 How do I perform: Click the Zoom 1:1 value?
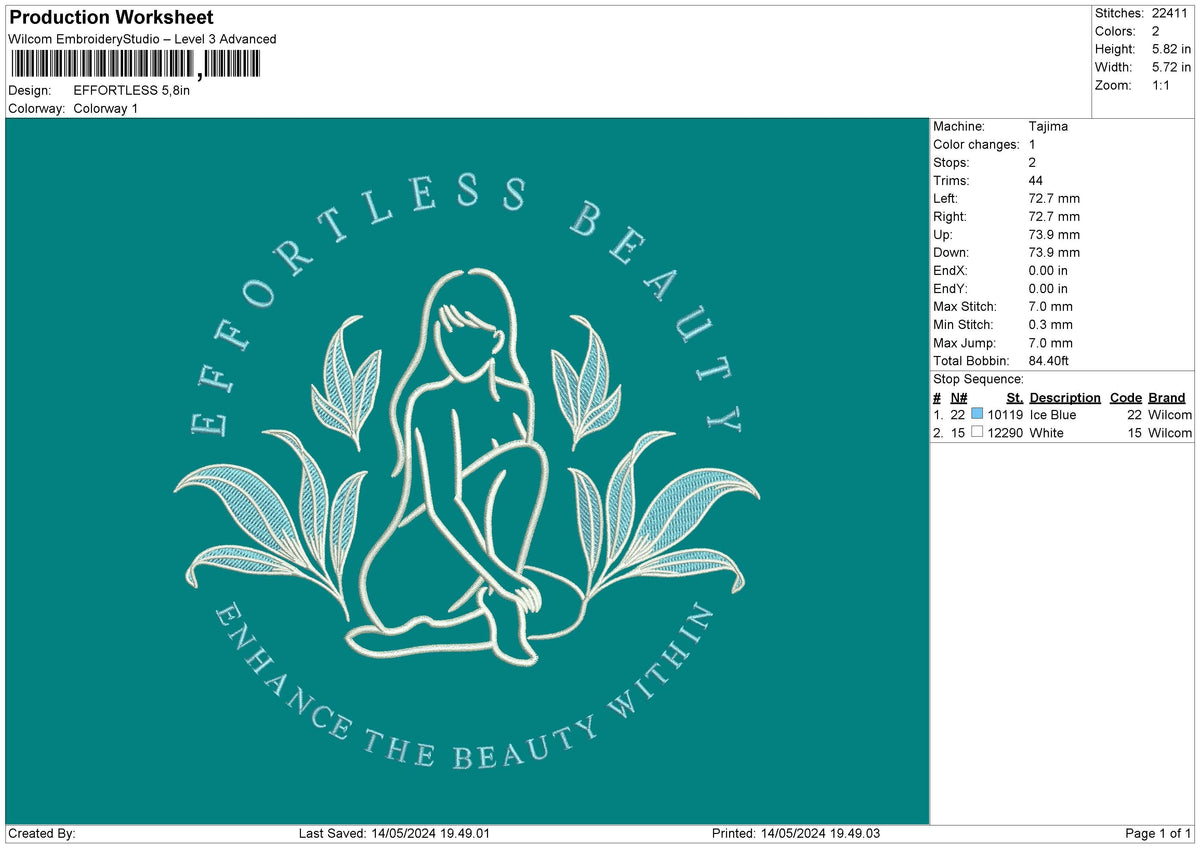(1162, 85)
